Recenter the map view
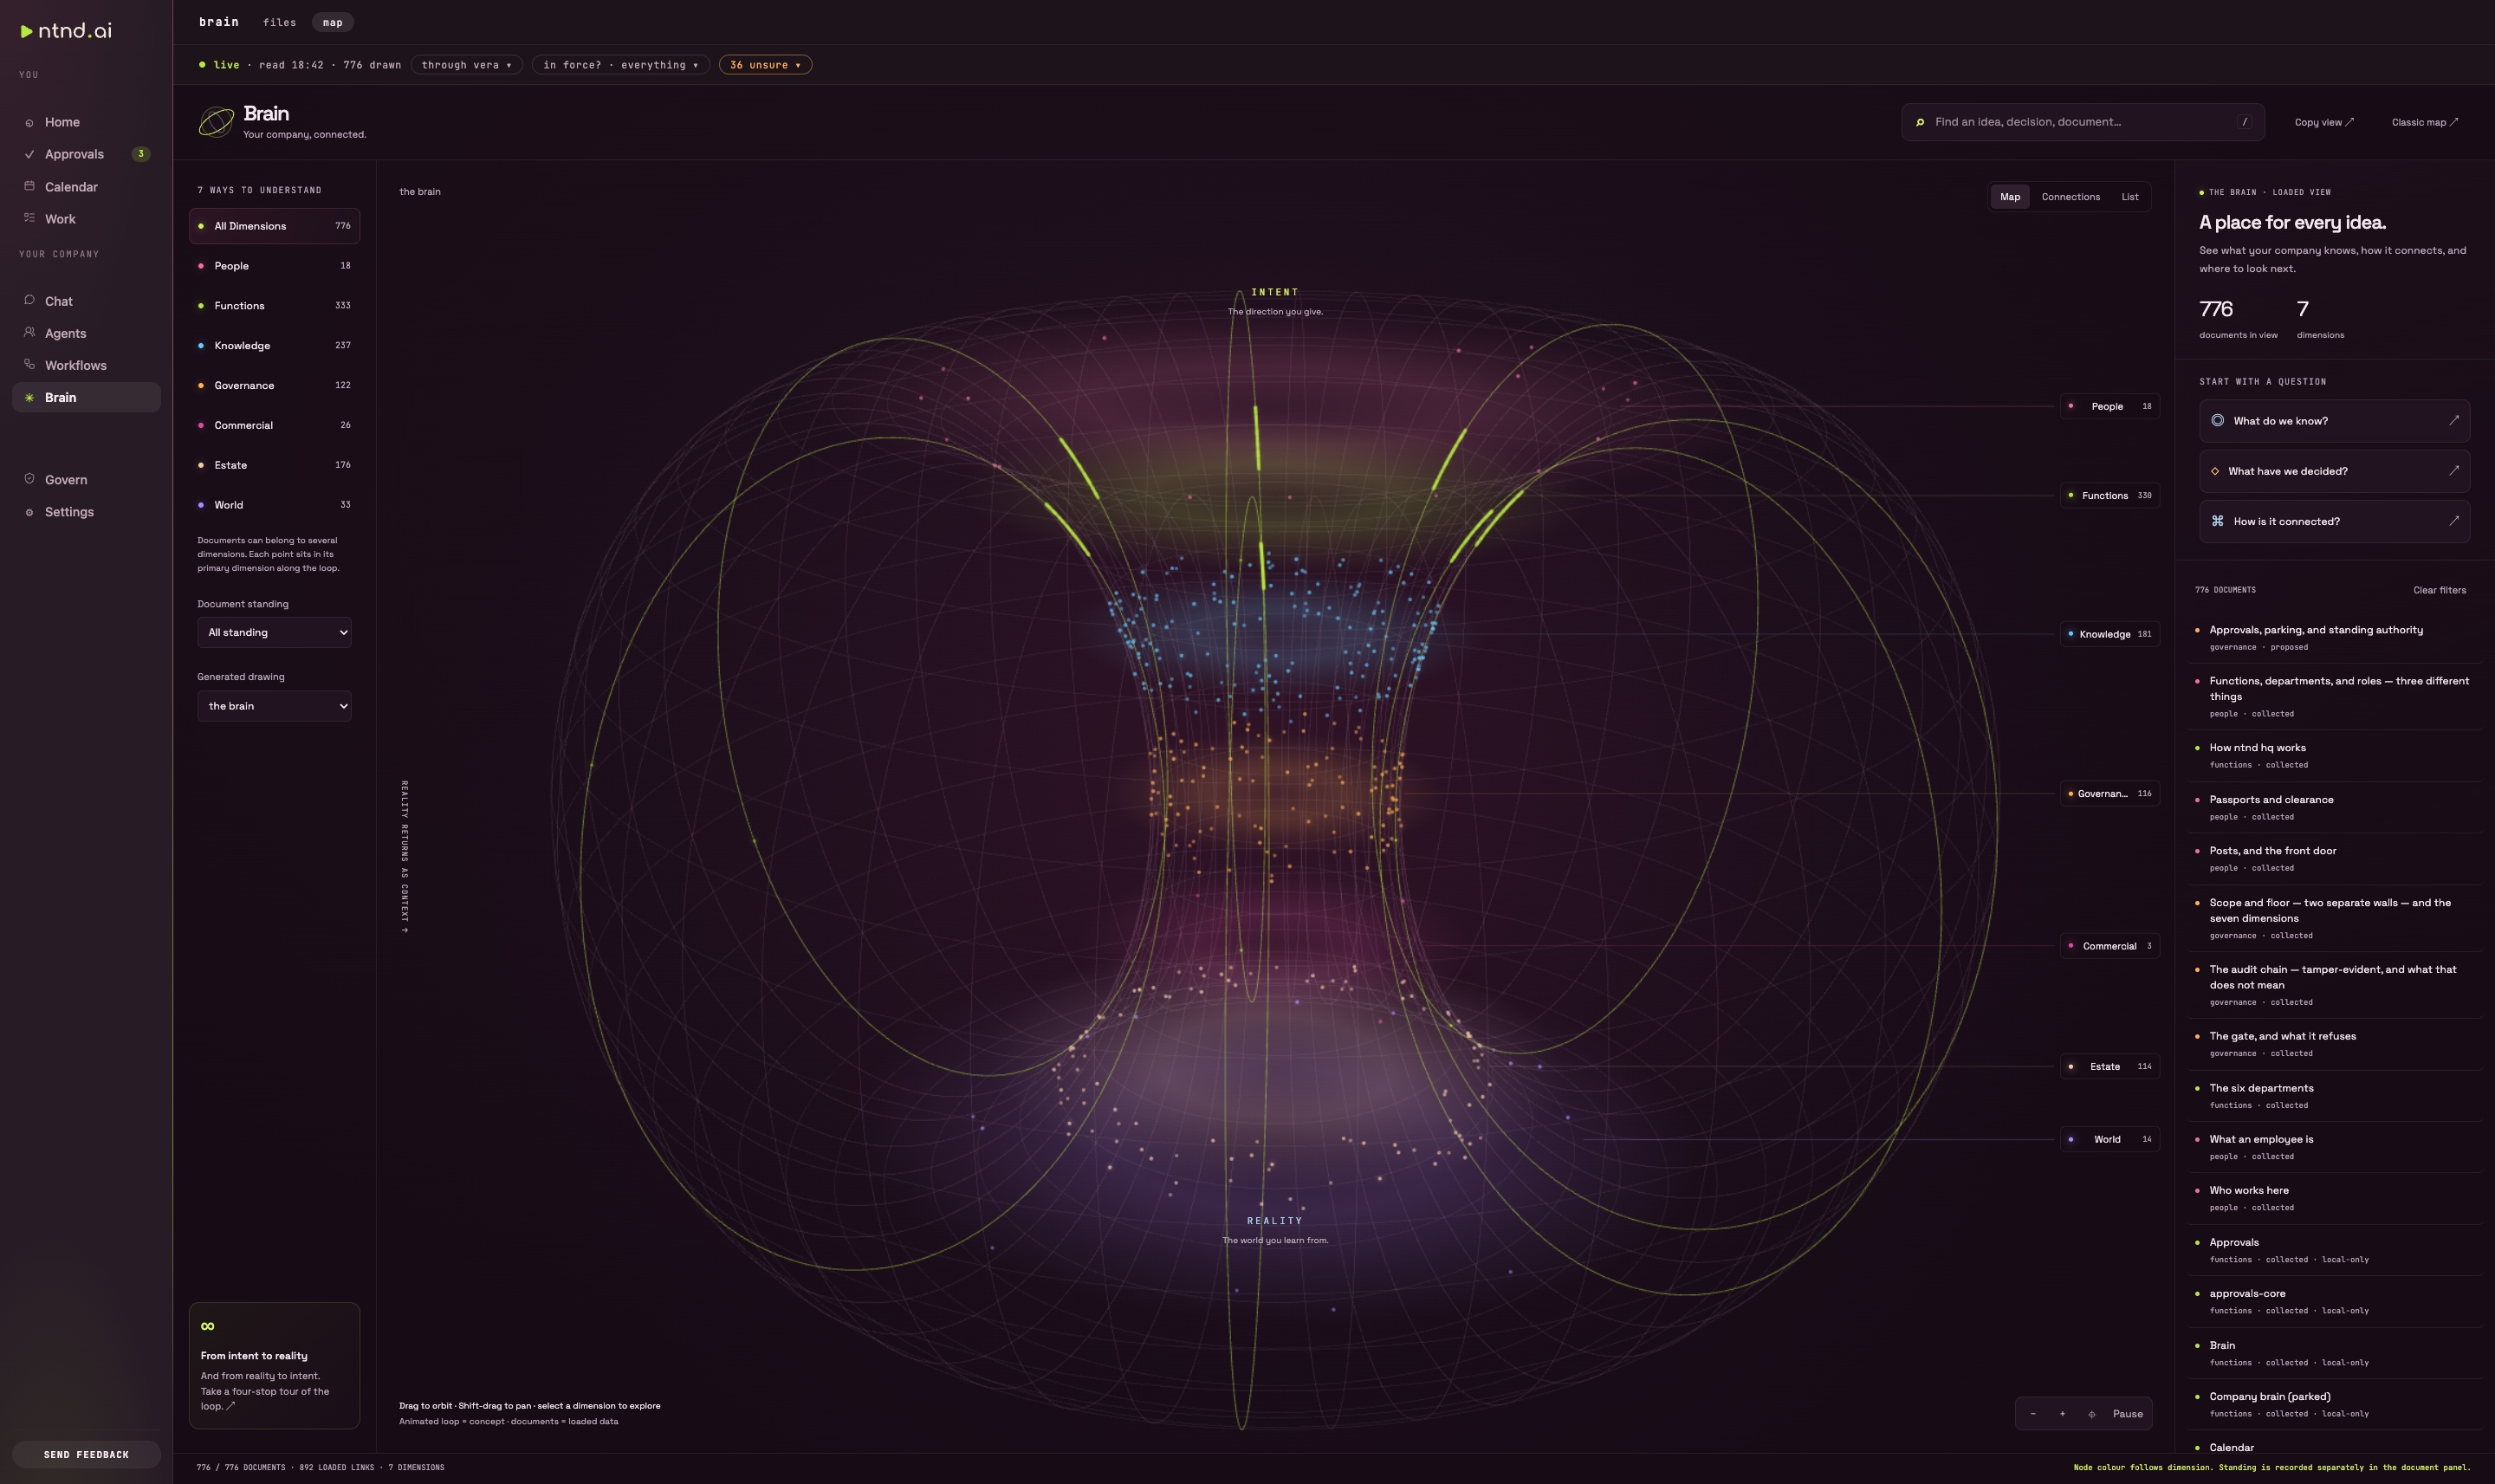This screenshot has height=1484, width=2495. coord(2091,1414)
